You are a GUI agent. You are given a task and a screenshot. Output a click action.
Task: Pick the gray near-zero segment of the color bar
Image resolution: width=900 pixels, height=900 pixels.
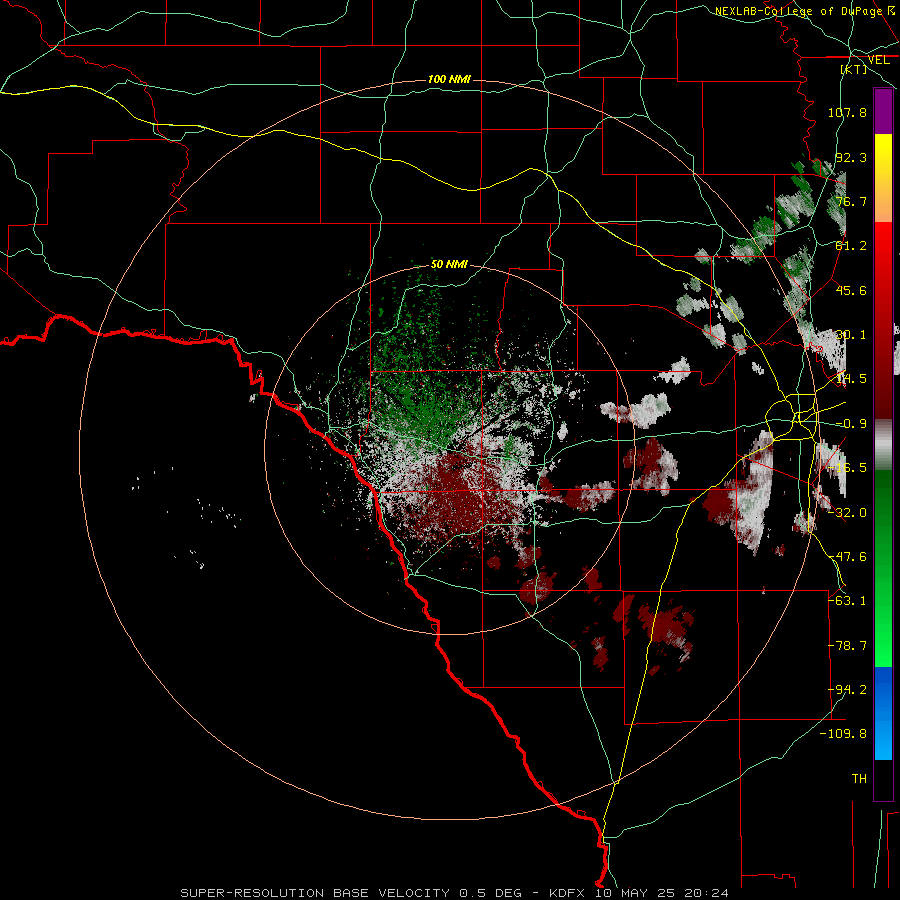[x=883, y=445]
